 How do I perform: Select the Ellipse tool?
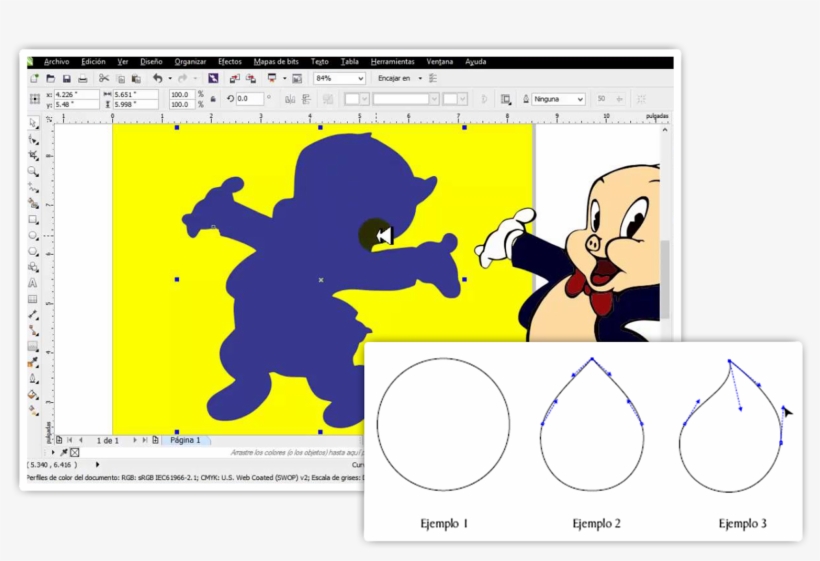(x=33, y=236)
